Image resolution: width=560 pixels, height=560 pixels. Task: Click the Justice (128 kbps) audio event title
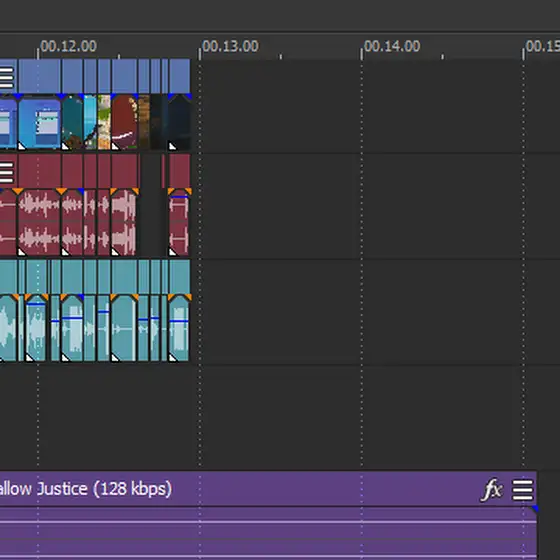tap(104, 489)
